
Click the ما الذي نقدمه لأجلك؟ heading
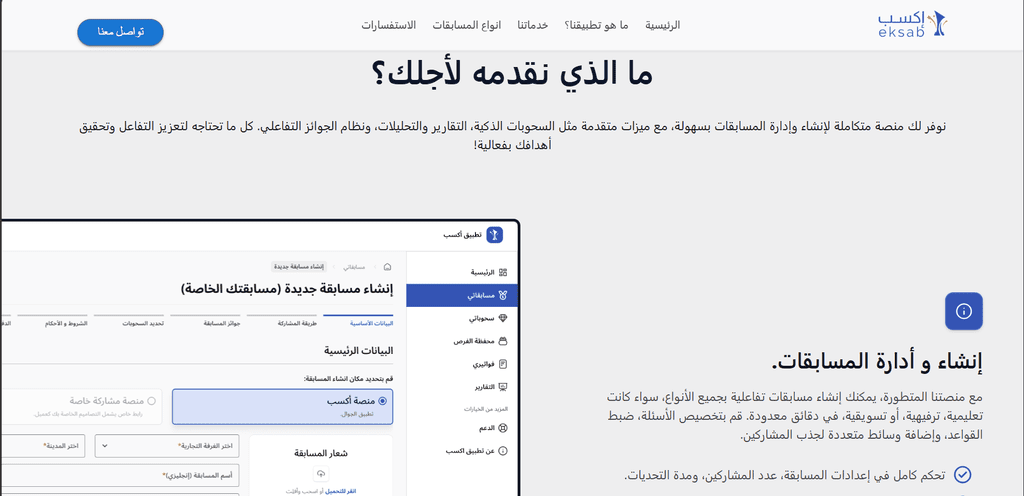coord(511,74)
